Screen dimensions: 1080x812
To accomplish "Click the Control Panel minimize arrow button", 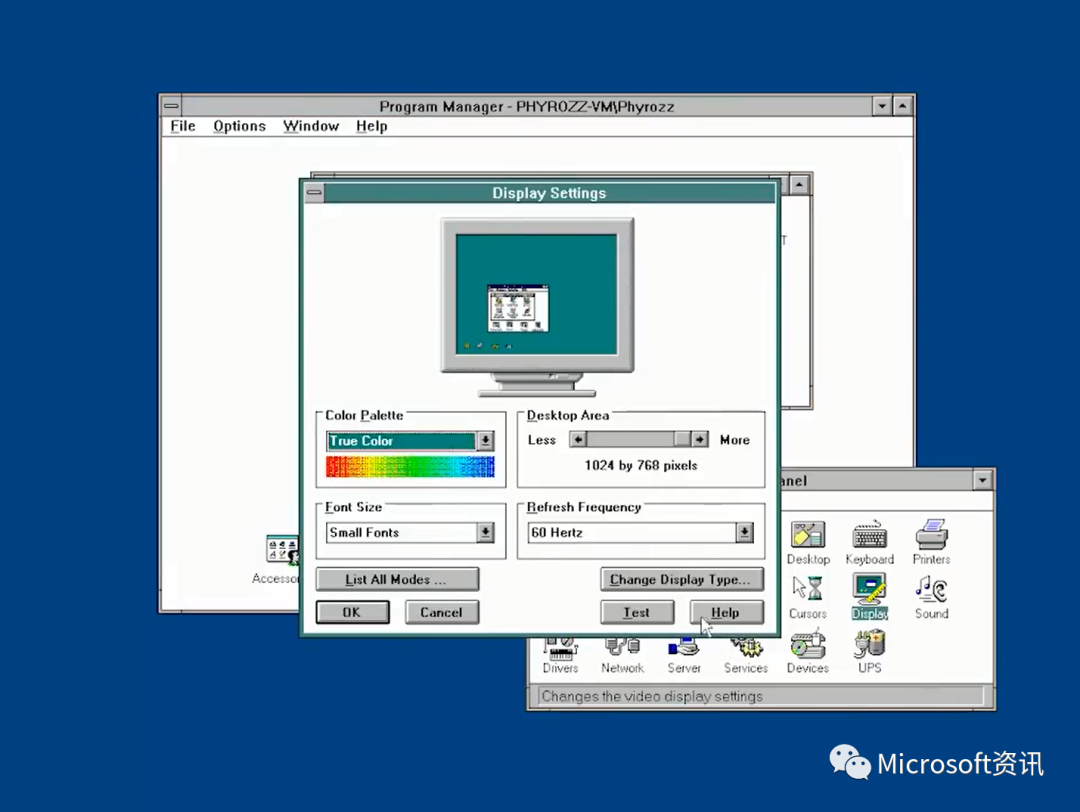I will pos(982,481).
